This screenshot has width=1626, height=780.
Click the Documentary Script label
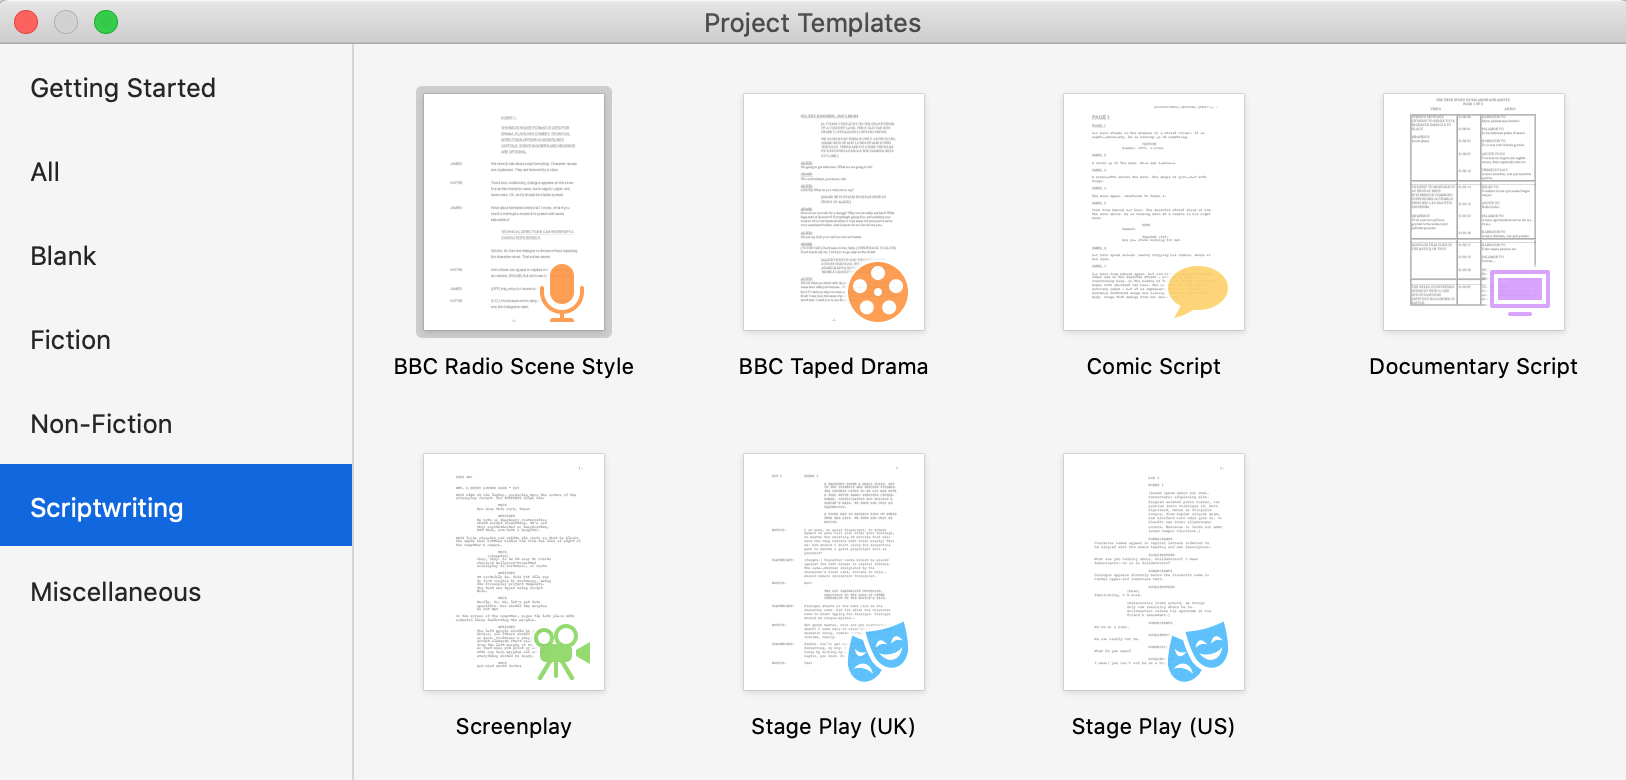click(x=1474, y=367)
